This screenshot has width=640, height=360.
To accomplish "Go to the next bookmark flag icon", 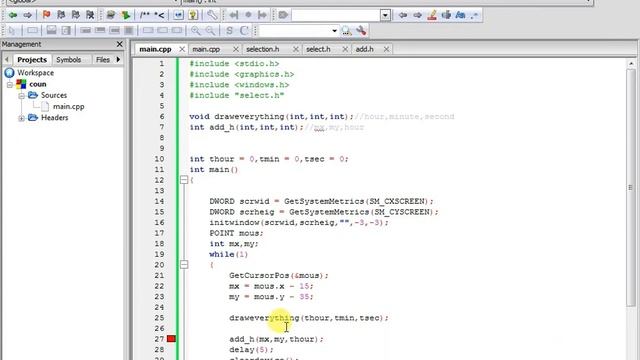I will (76, 16).
